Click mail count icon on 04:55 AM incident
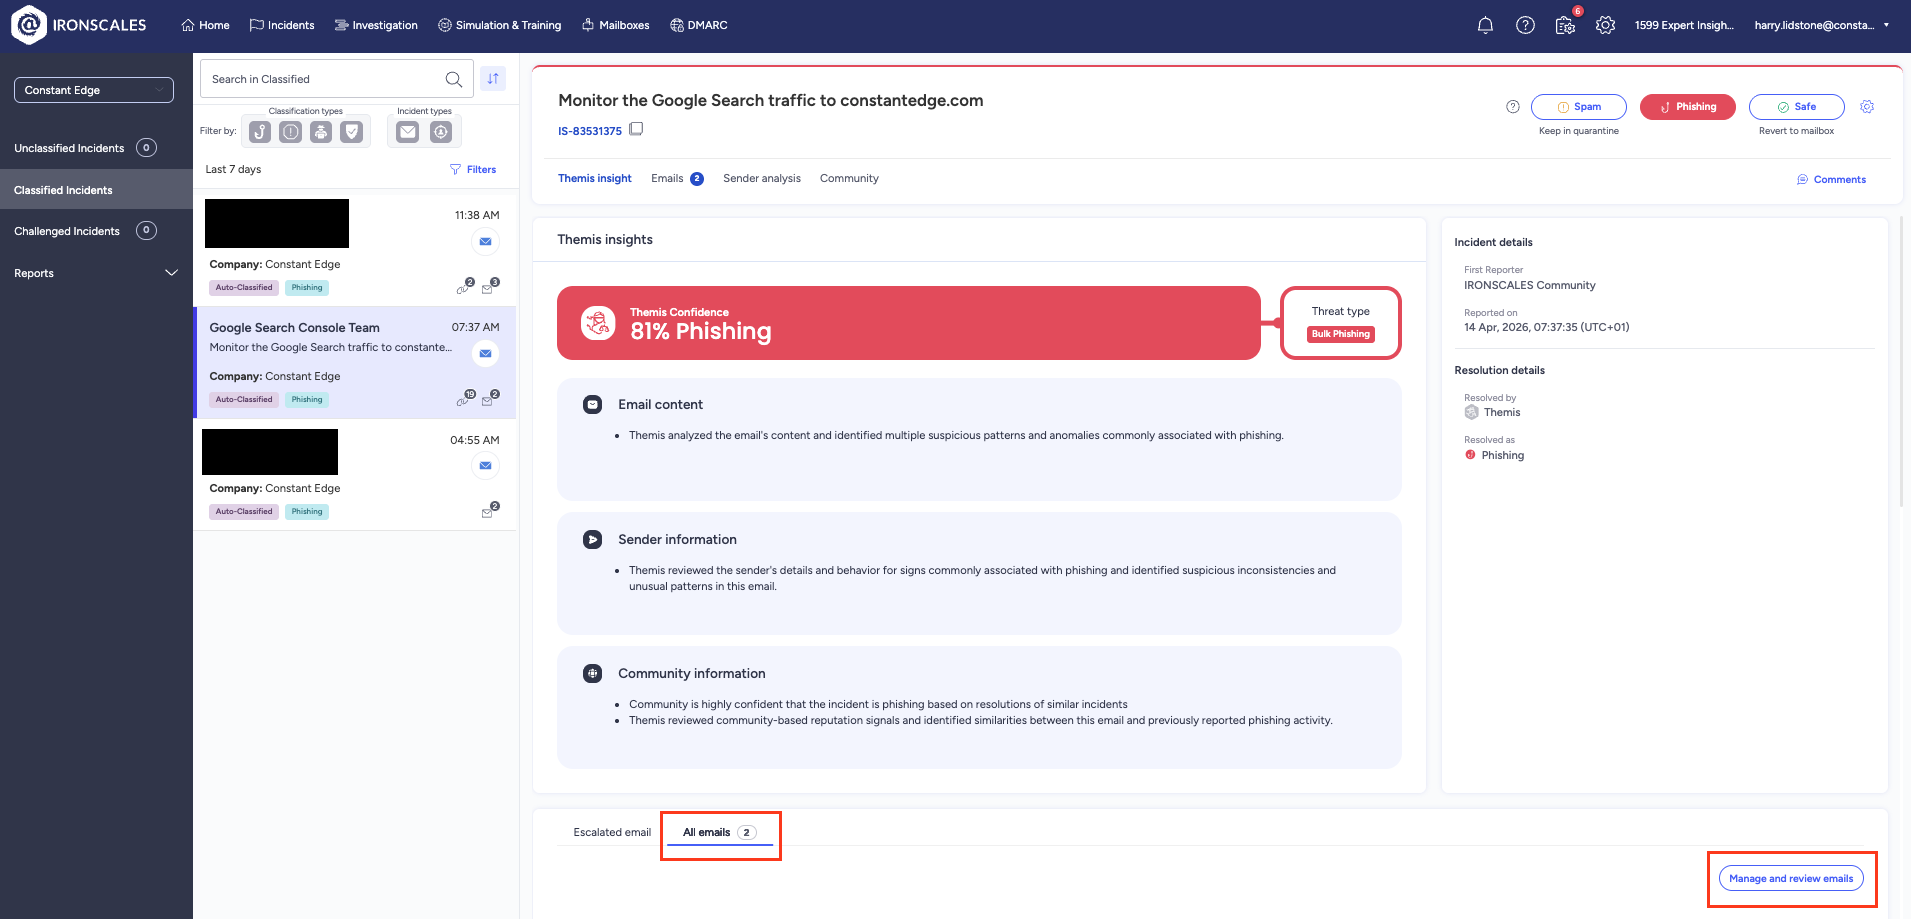This screenshot has height=919, width=1911. coord(490,510)
